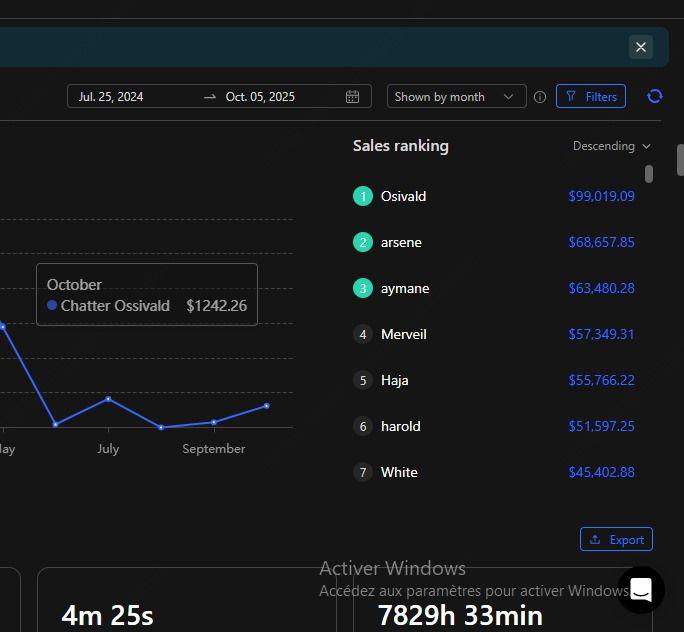This screenshot has width=684, height=632.
Task: Click the rank 4 badge for Merveil
Action: [362, 334]
